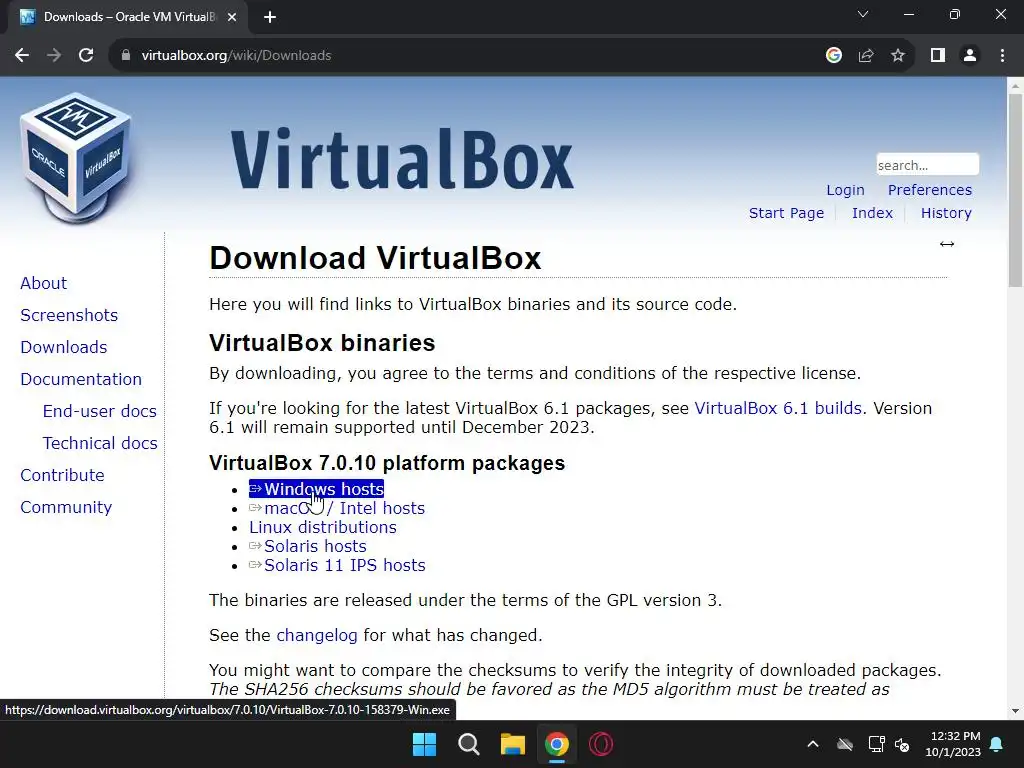
Task: Click the search input field
Action: click(927, 165)
